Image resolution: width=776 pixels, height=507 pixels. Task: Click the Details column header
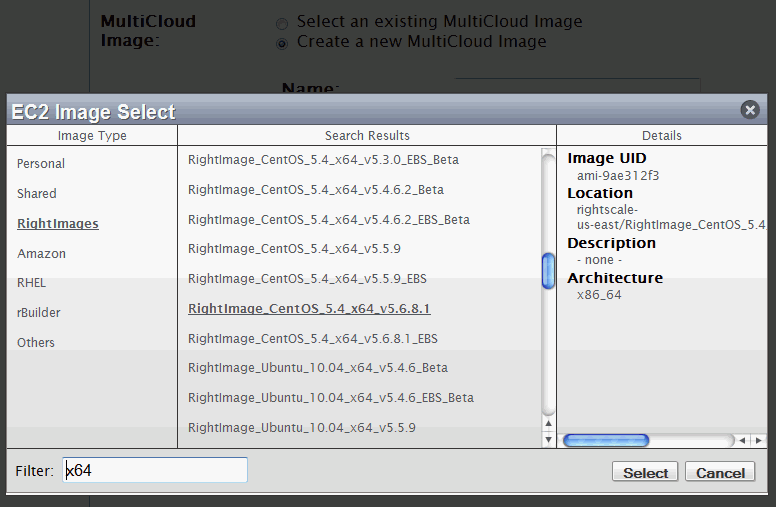coord(662,136)
